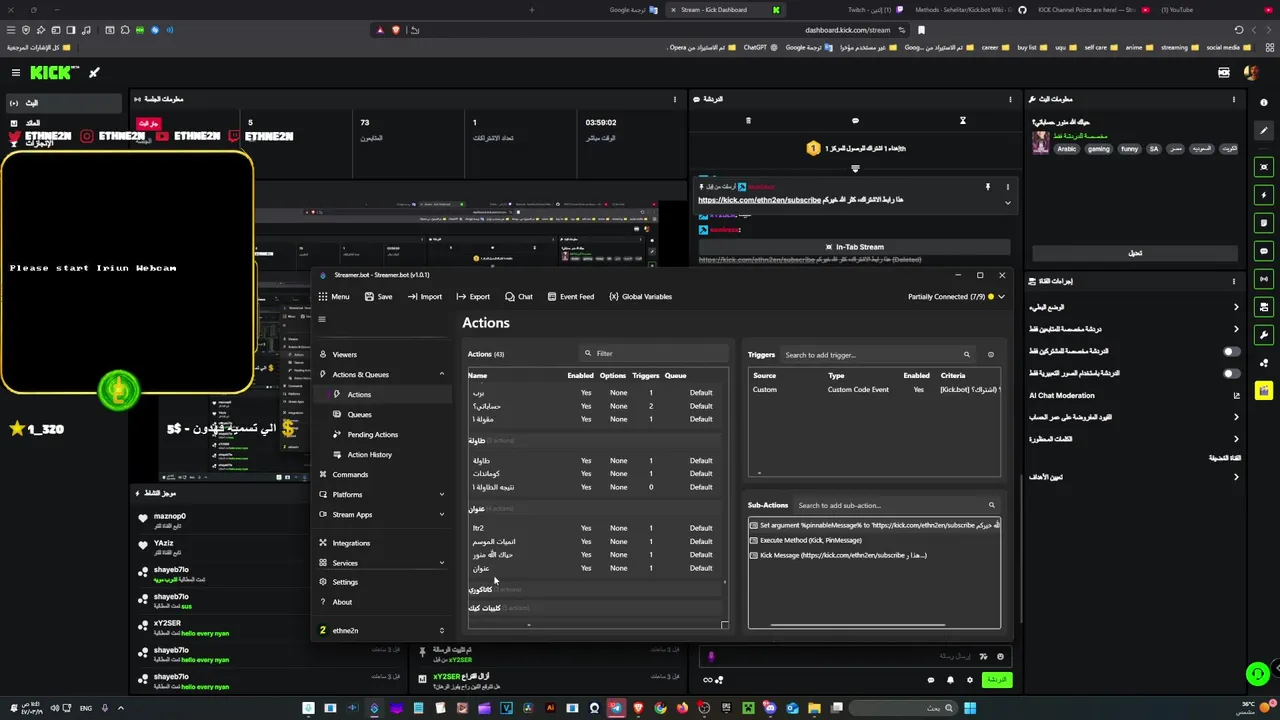The width and height of the screenshot is (1280, 720).
Task: Open the Chat window in Streamer.bot
Action: [518, 296]
